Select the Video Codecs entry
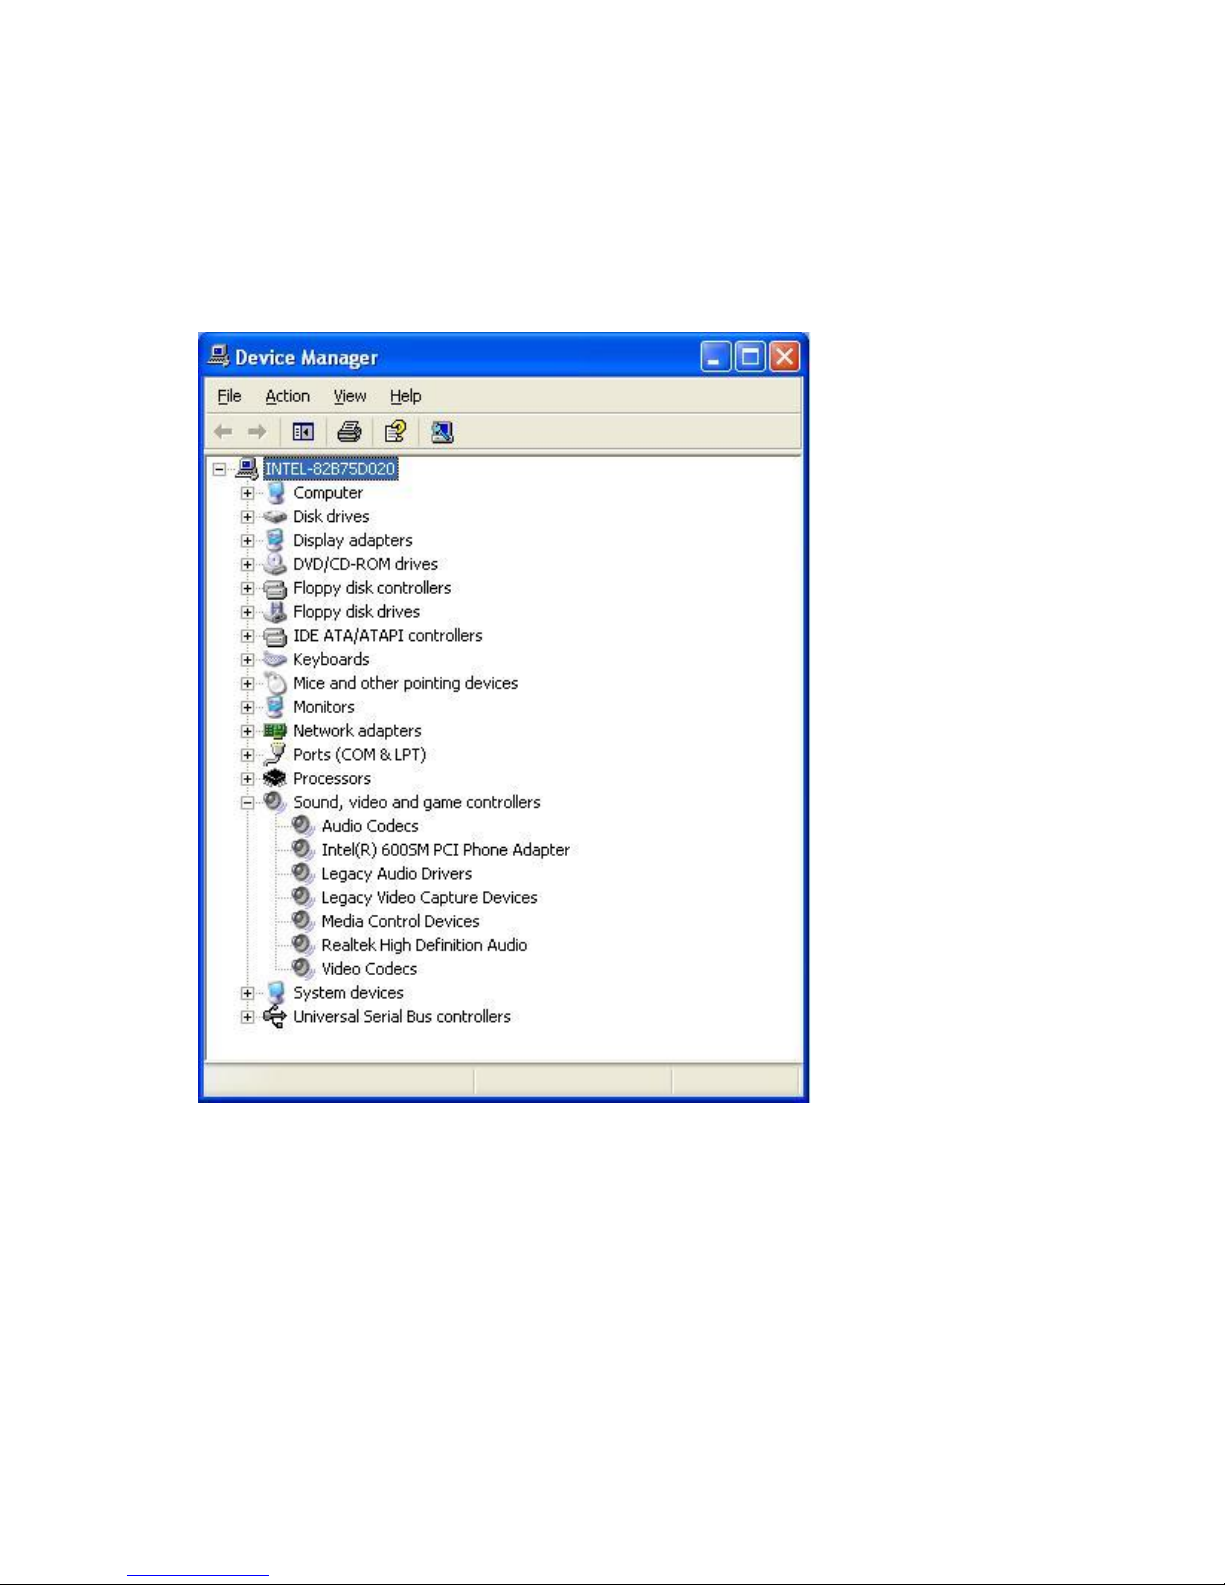This screenshot has width=1225, height=1585. (369, 969)
